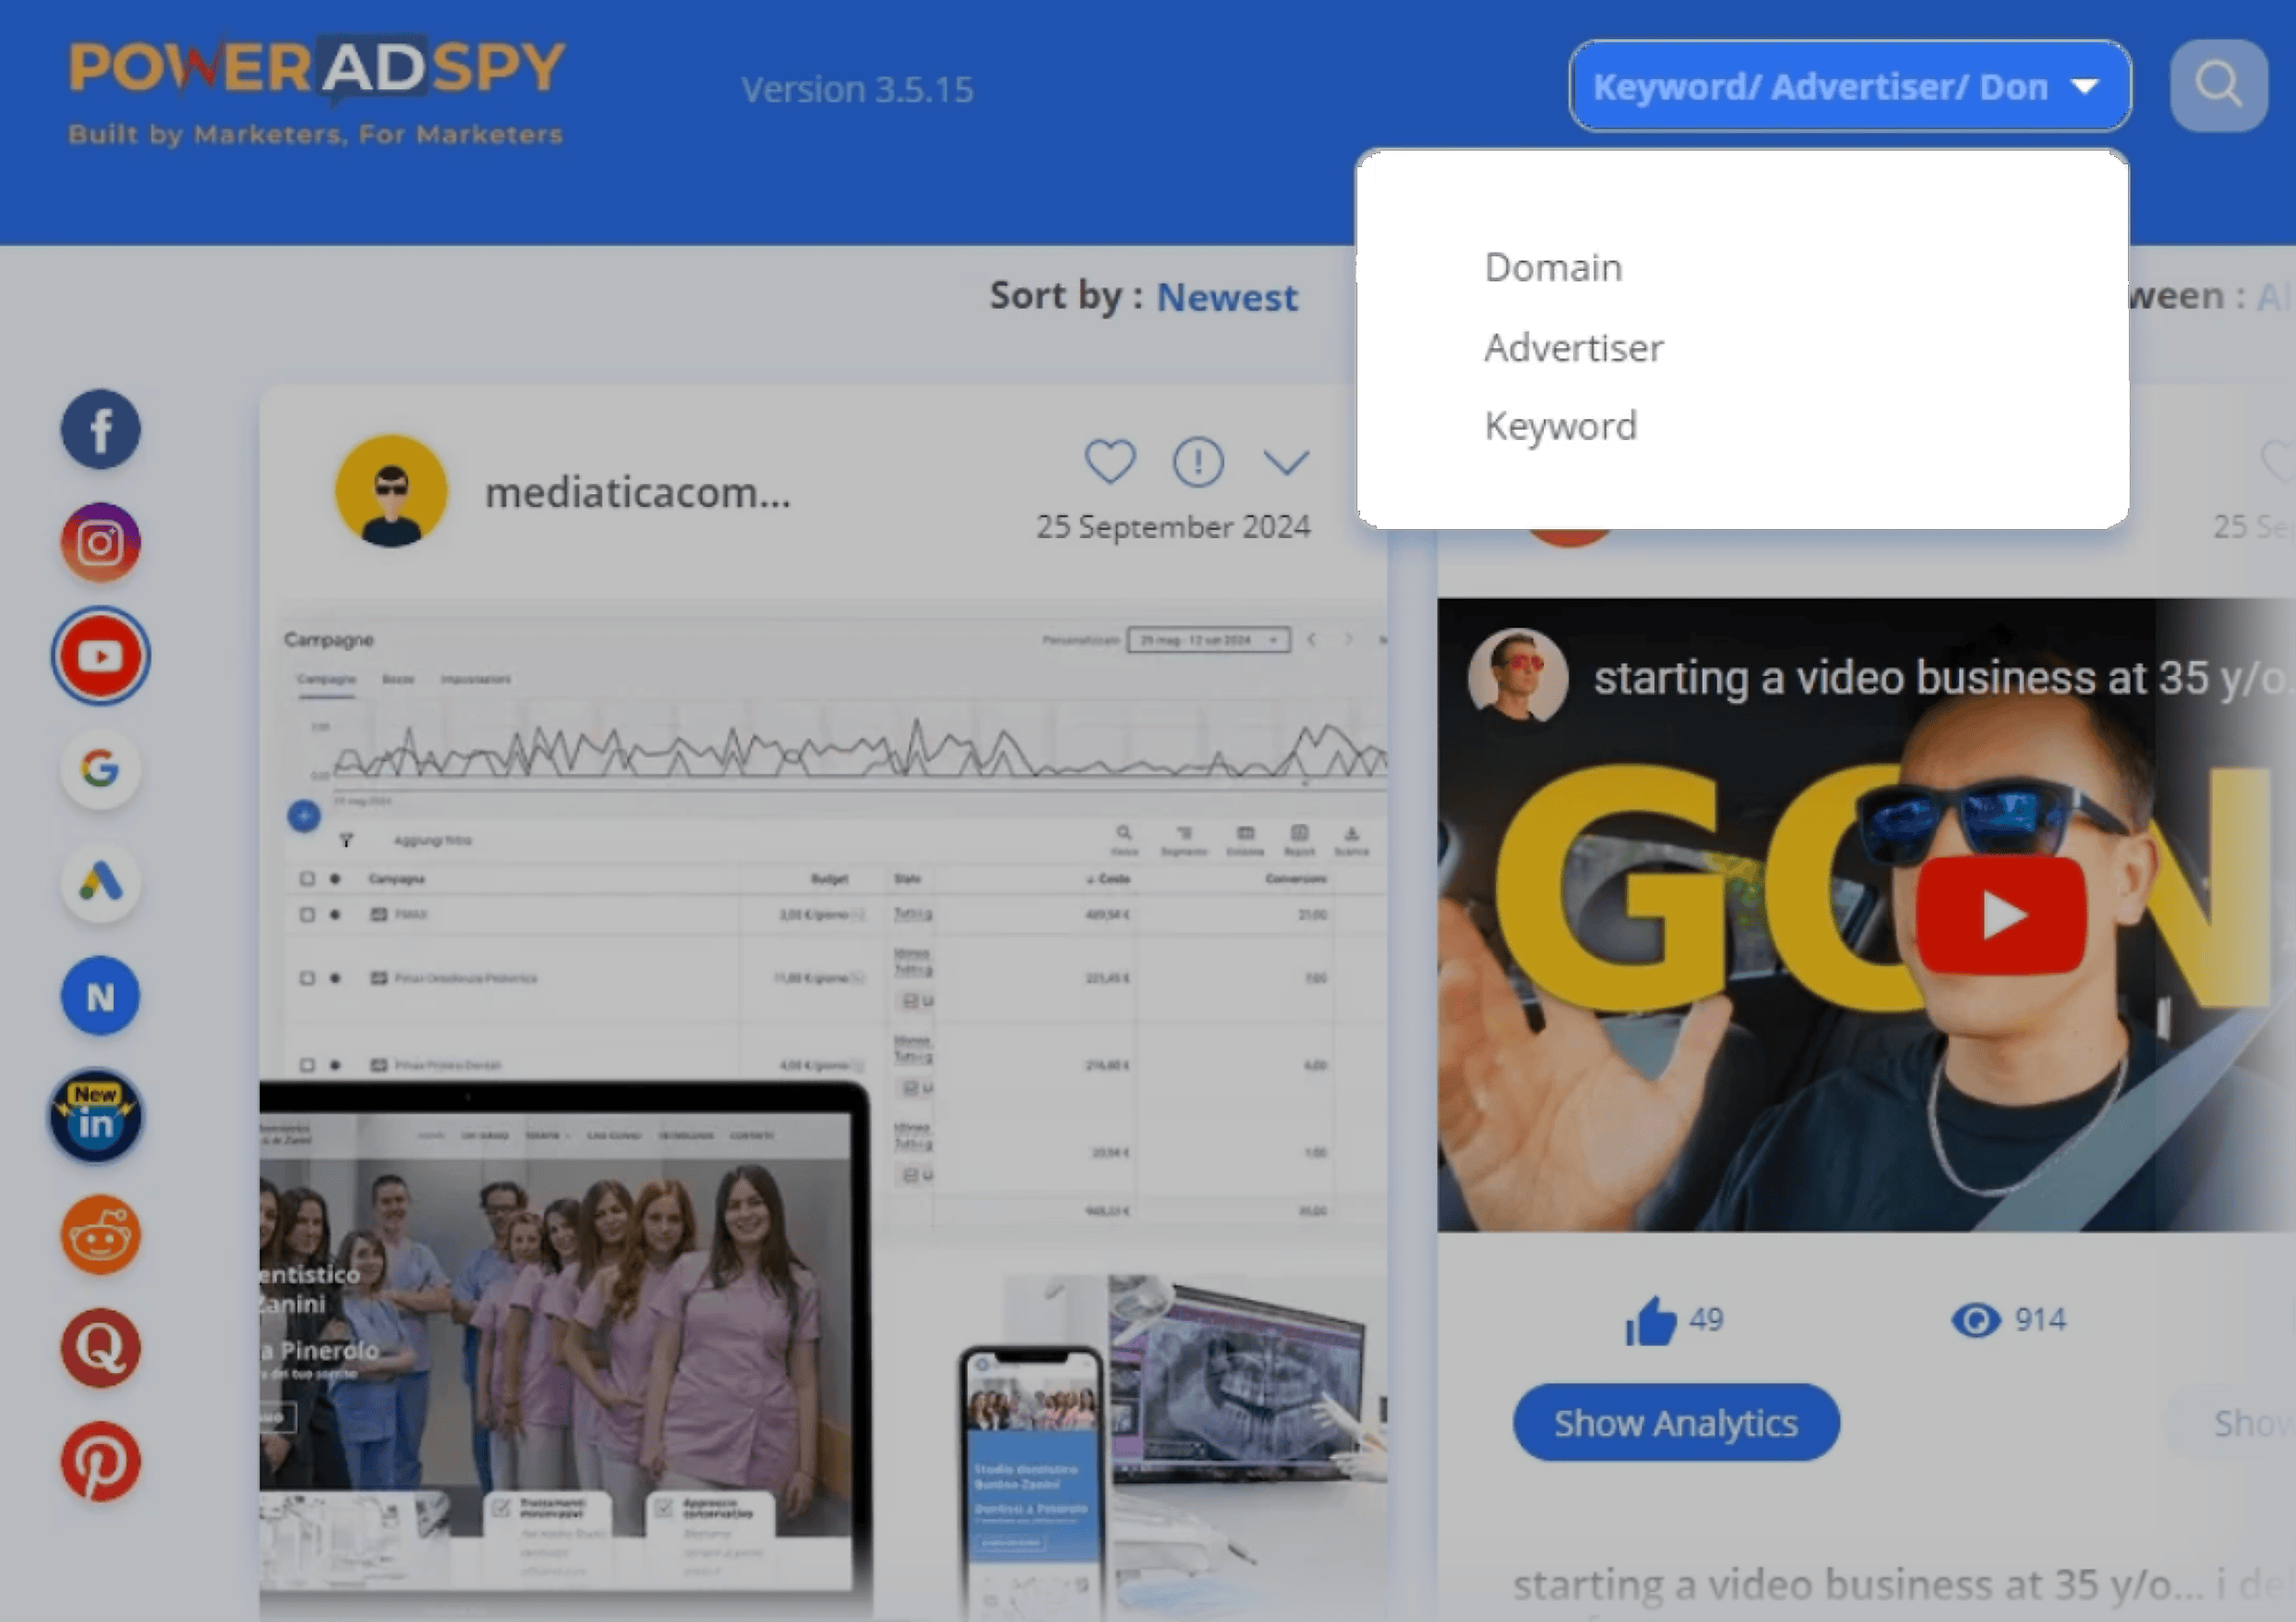2296x1622 pixels.
Task: Click the Show Analytics button
Action: click(1676, 1421)
